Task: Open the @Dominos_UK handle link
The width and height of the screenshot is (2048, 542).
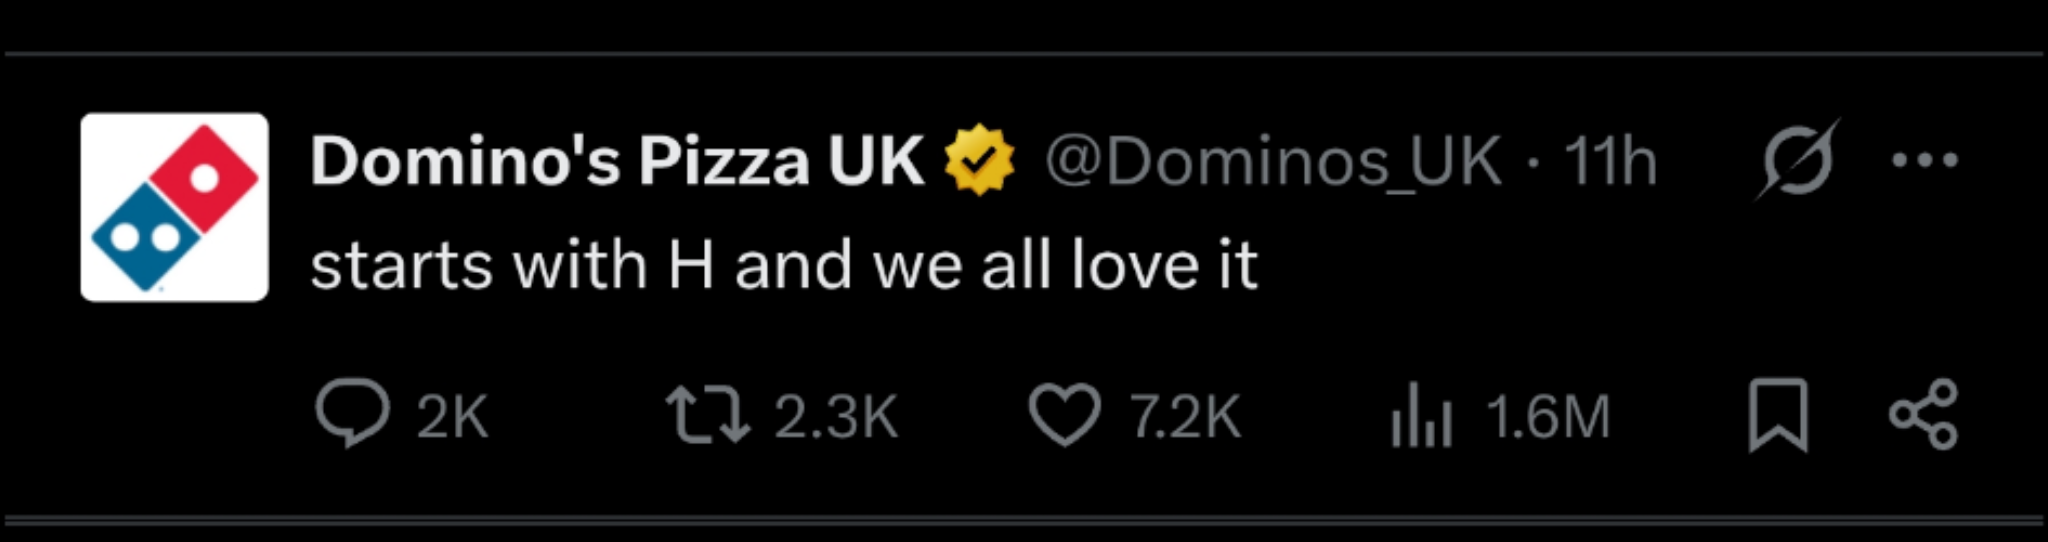Action: [1273, 160]
